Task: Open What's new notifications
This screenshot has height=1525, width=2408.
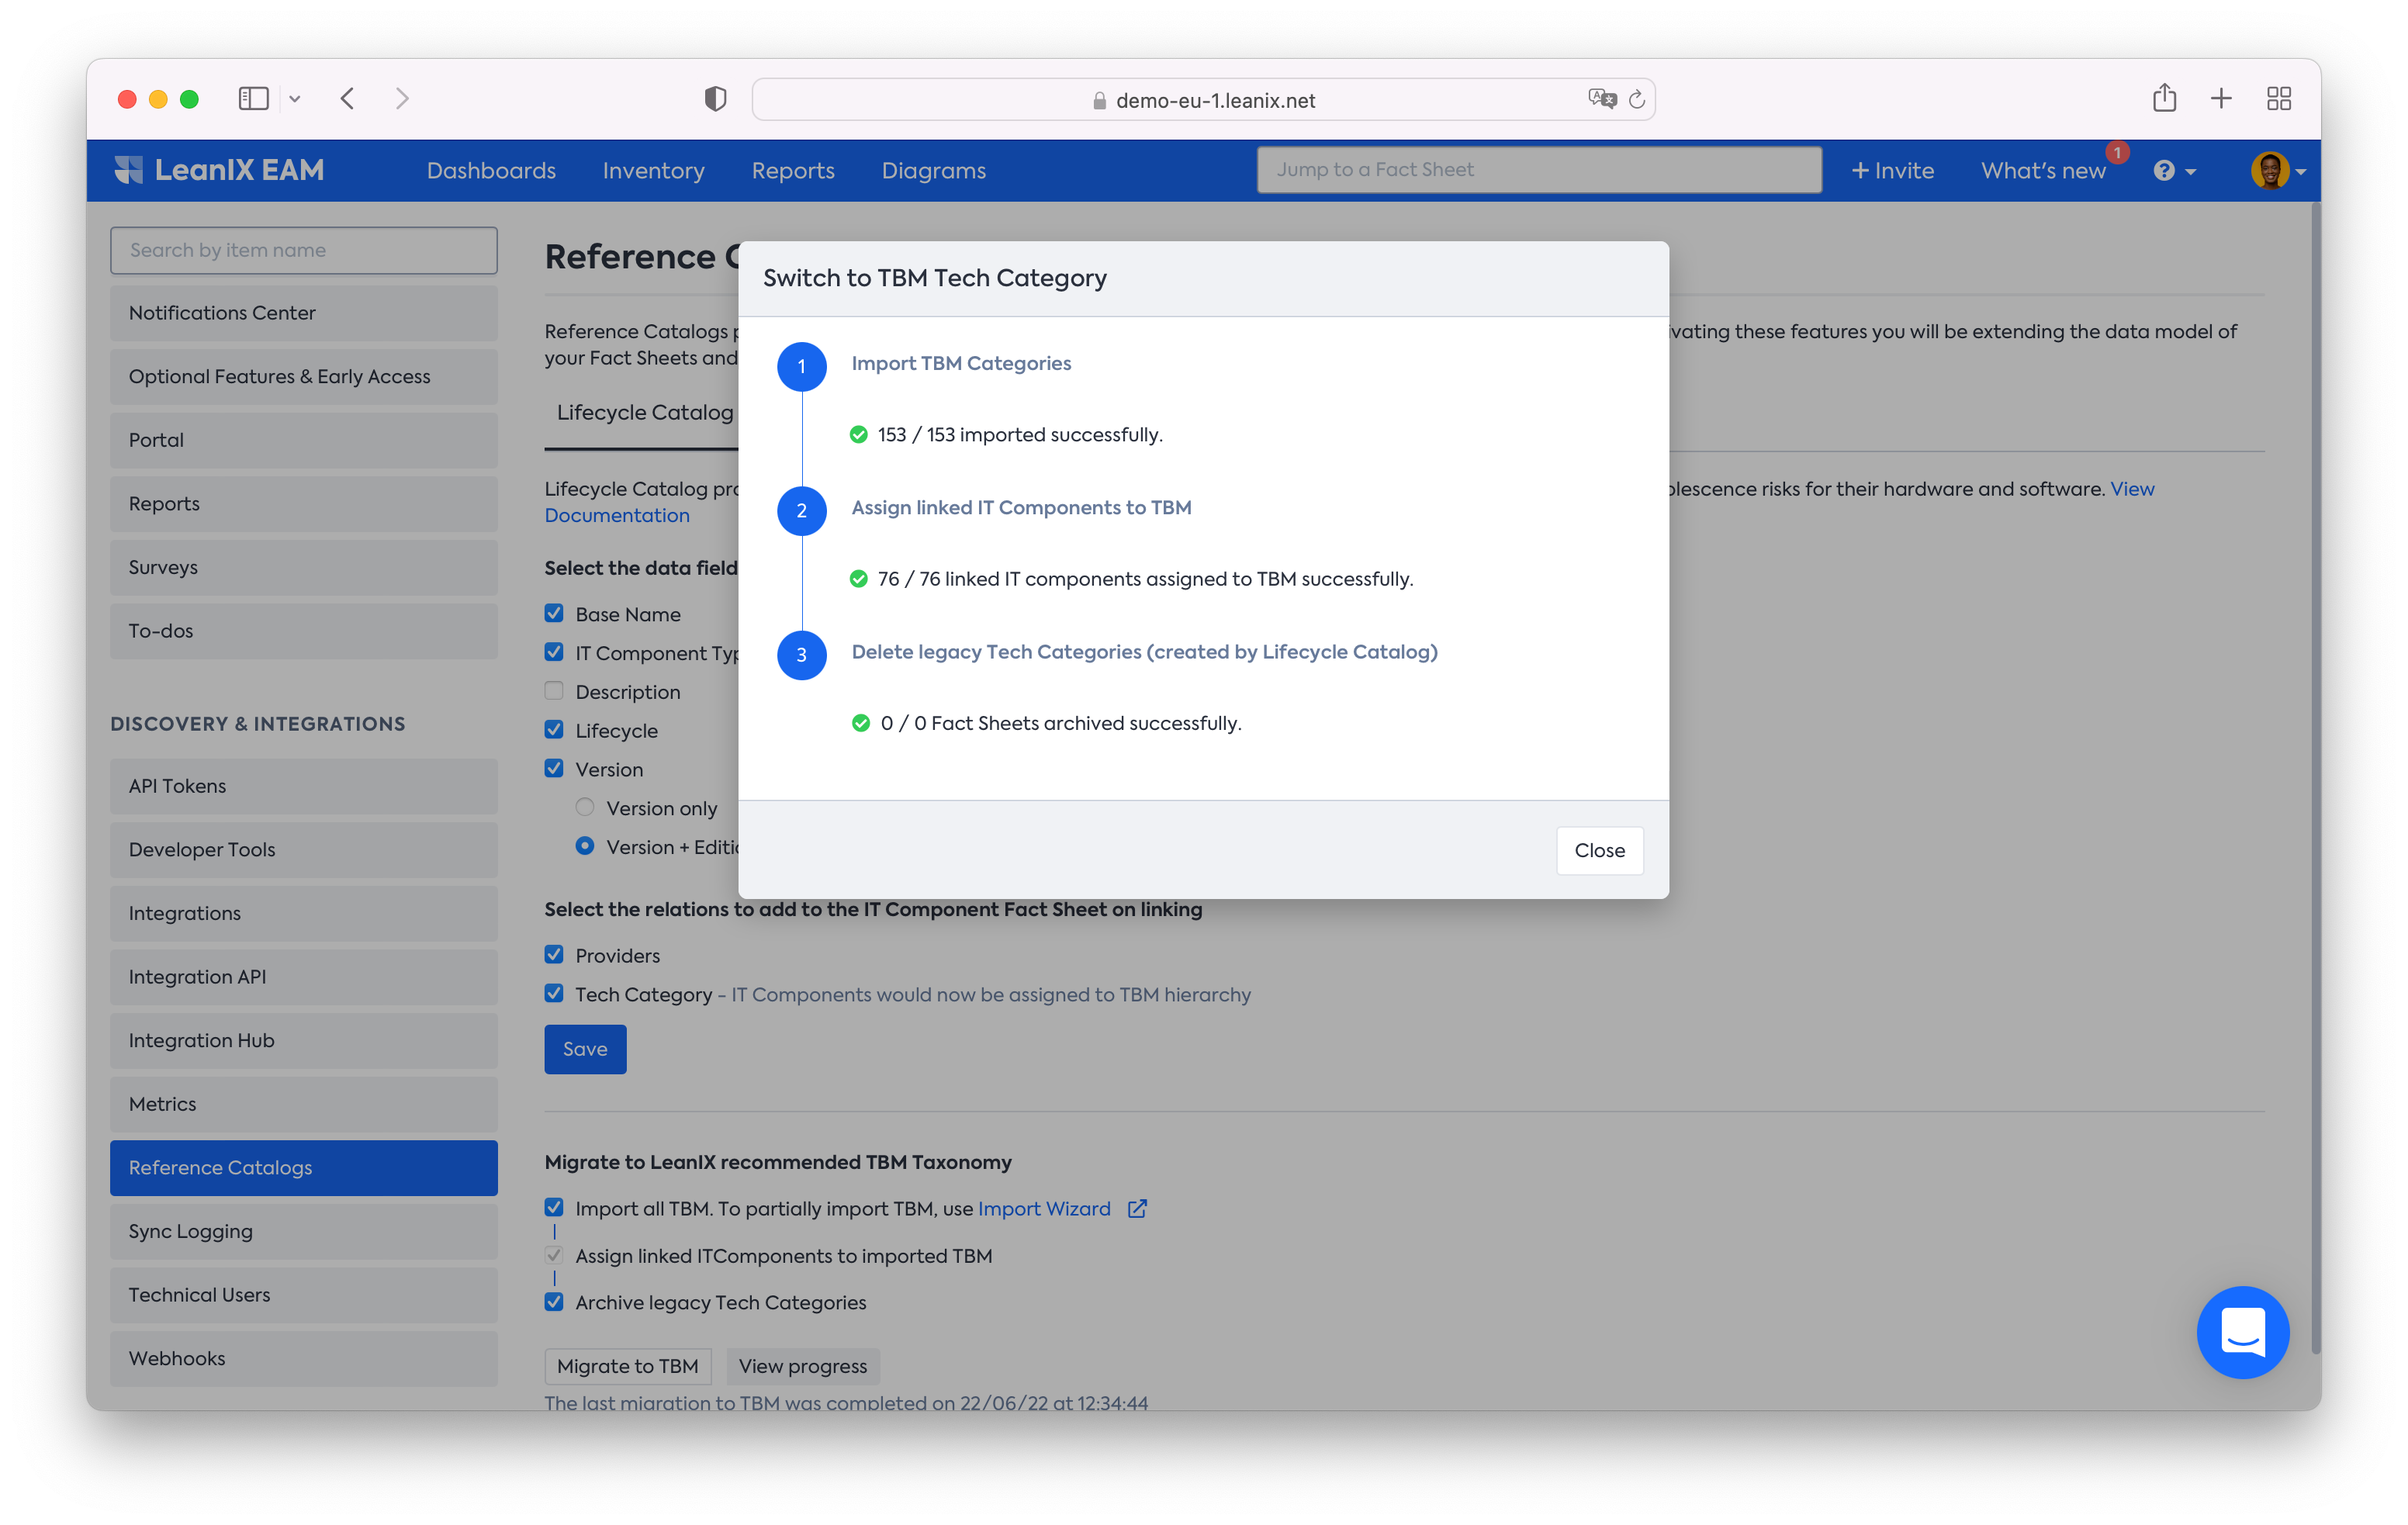Action: [2043, 170]
